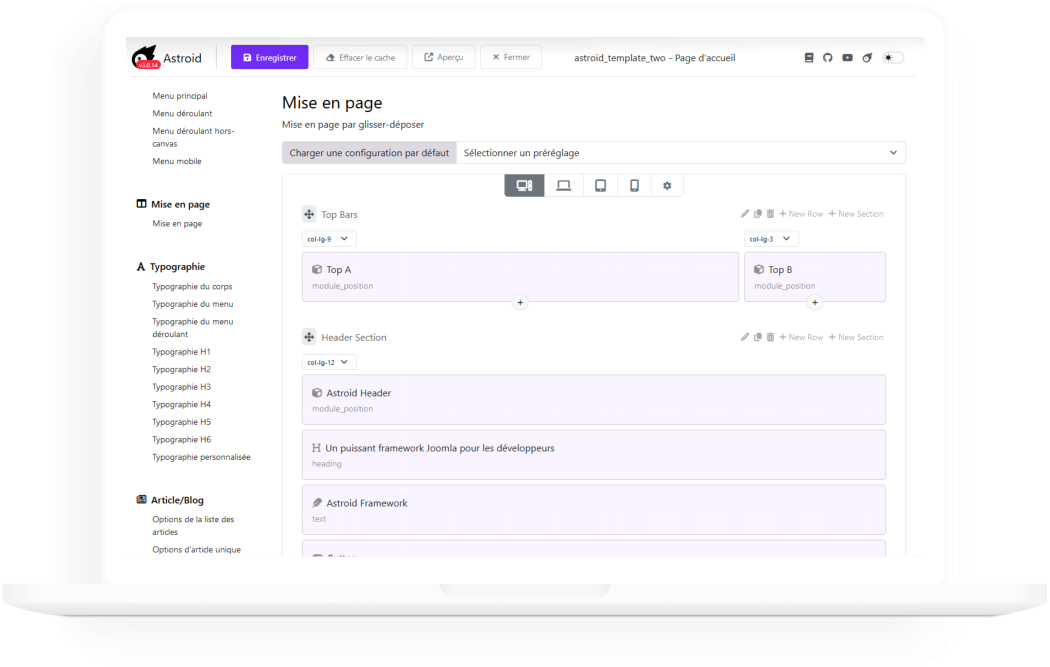Screen dimensions: 1050x667
Task: Delete the Top Bars section via trash icon
Action: point(770,214)
